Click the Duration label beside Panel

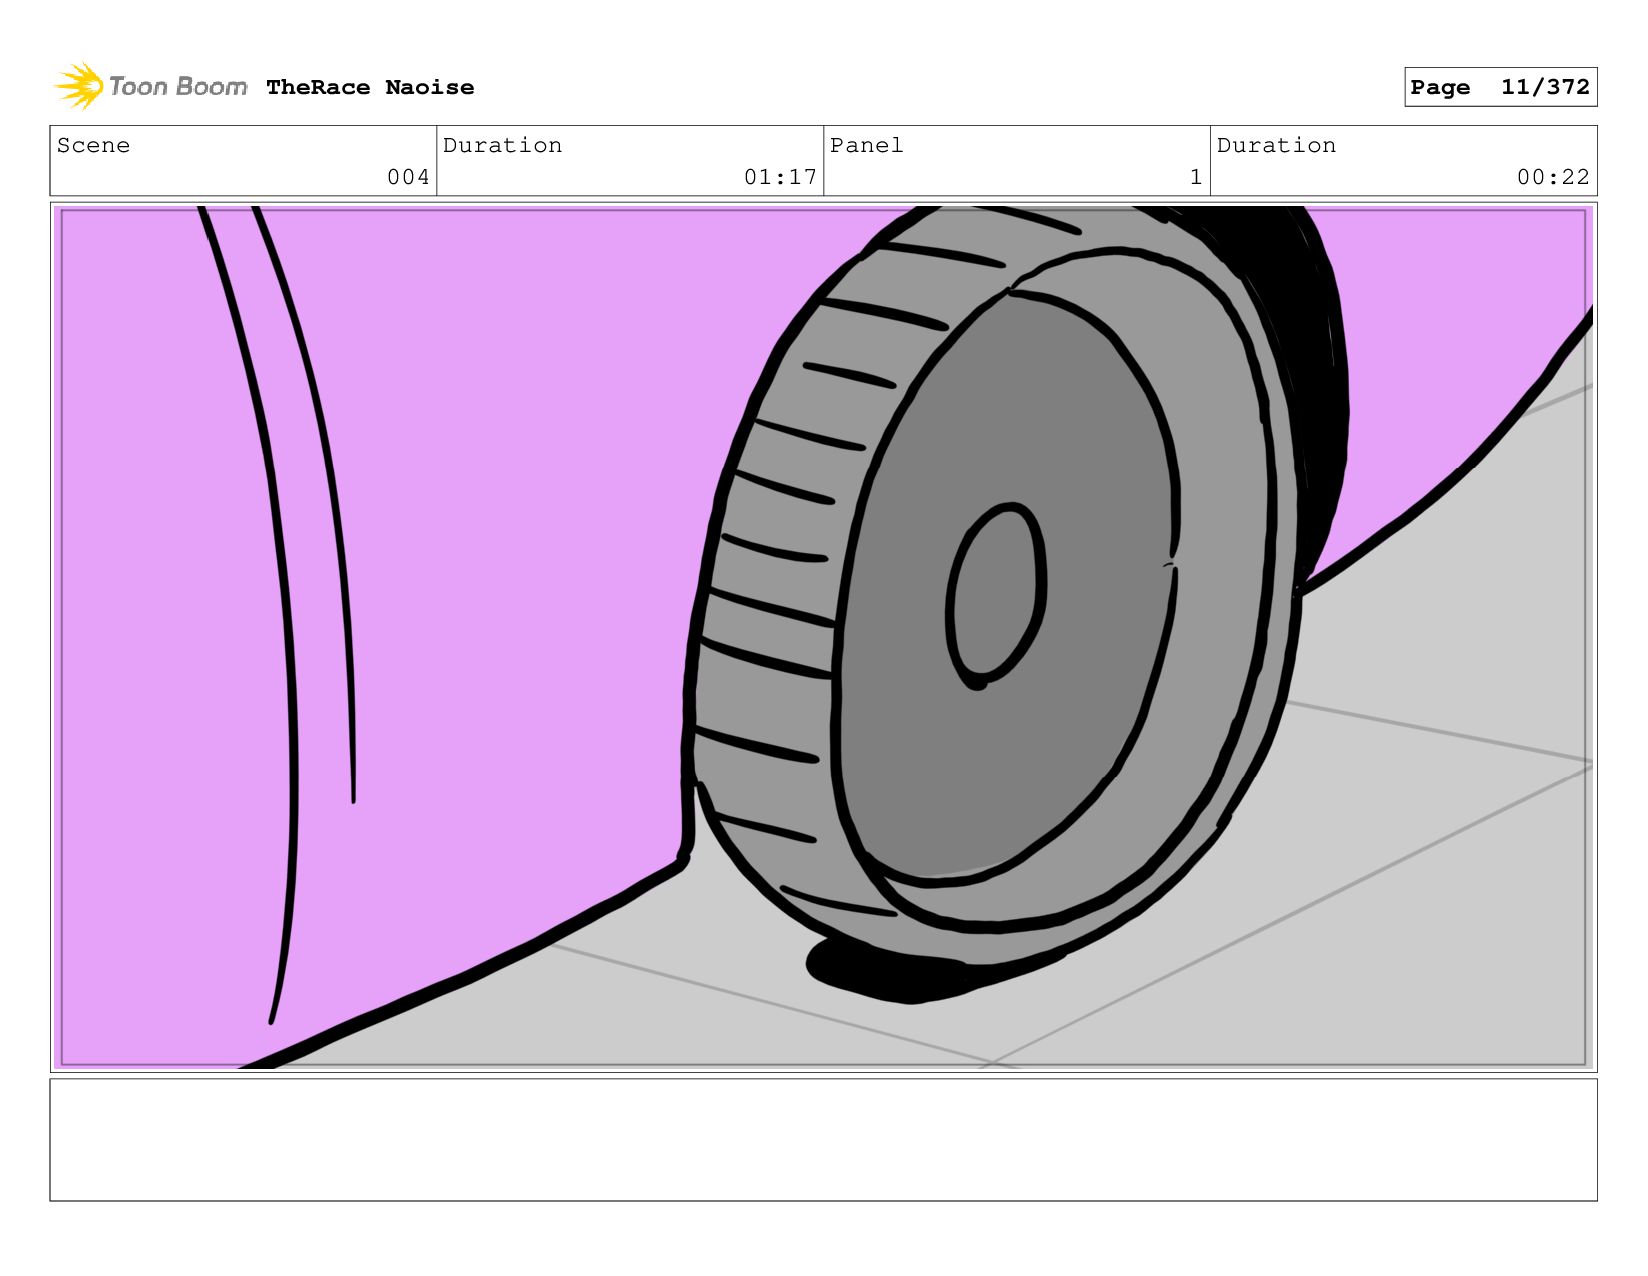1276,145
